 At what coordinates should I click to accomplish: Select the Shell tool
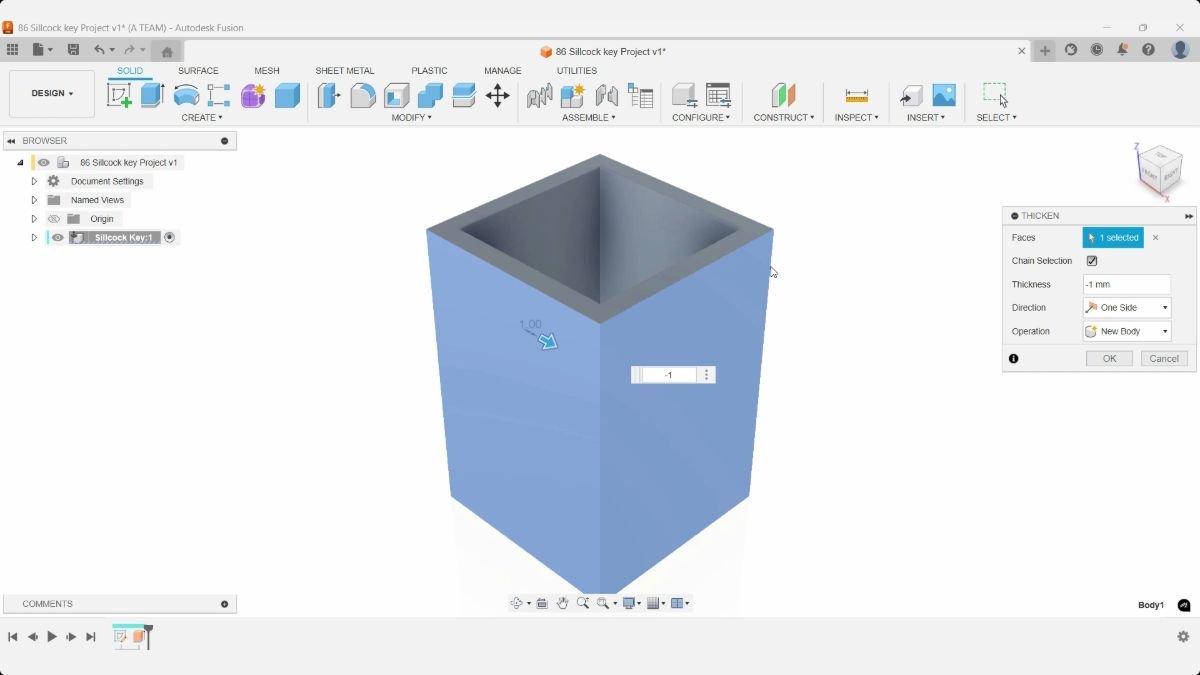pos(397,95)
